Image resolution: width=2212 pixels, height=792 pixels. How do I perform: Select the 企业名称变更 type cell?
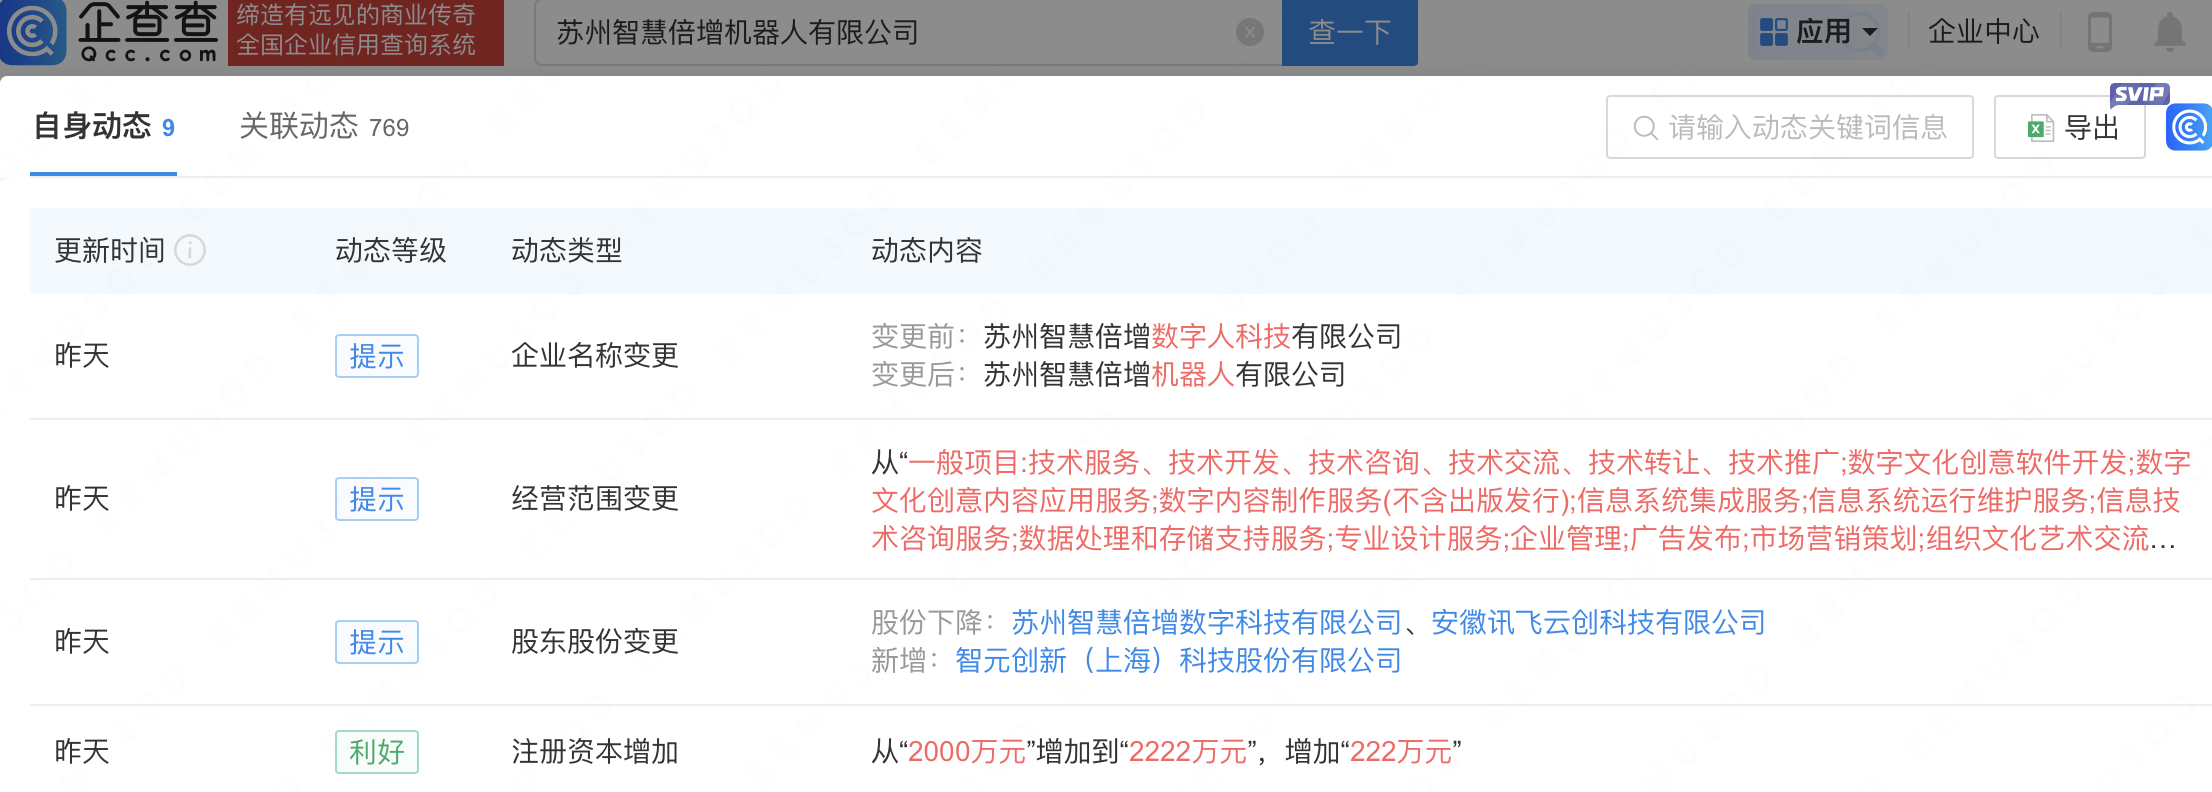coord(595,356)
